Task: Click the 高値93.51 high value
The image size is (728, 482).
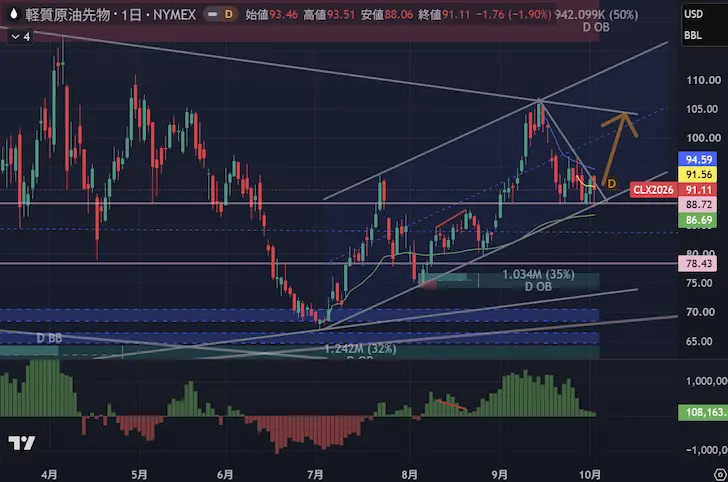Action: [329, 15]
